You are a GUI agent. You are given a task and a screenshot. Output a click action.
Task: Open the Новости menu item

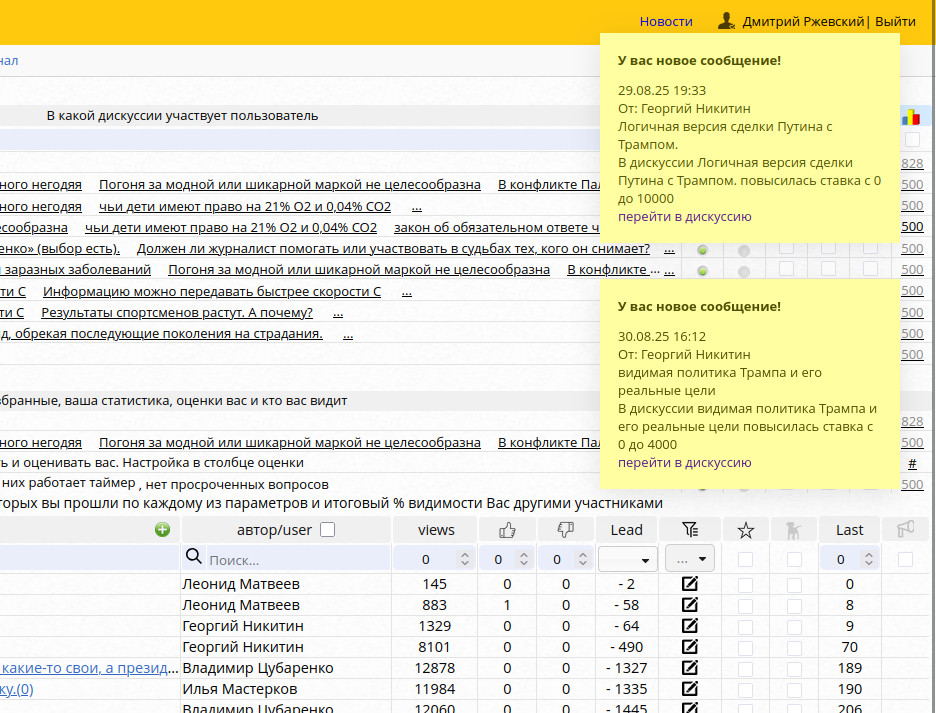tap(666, 21)
